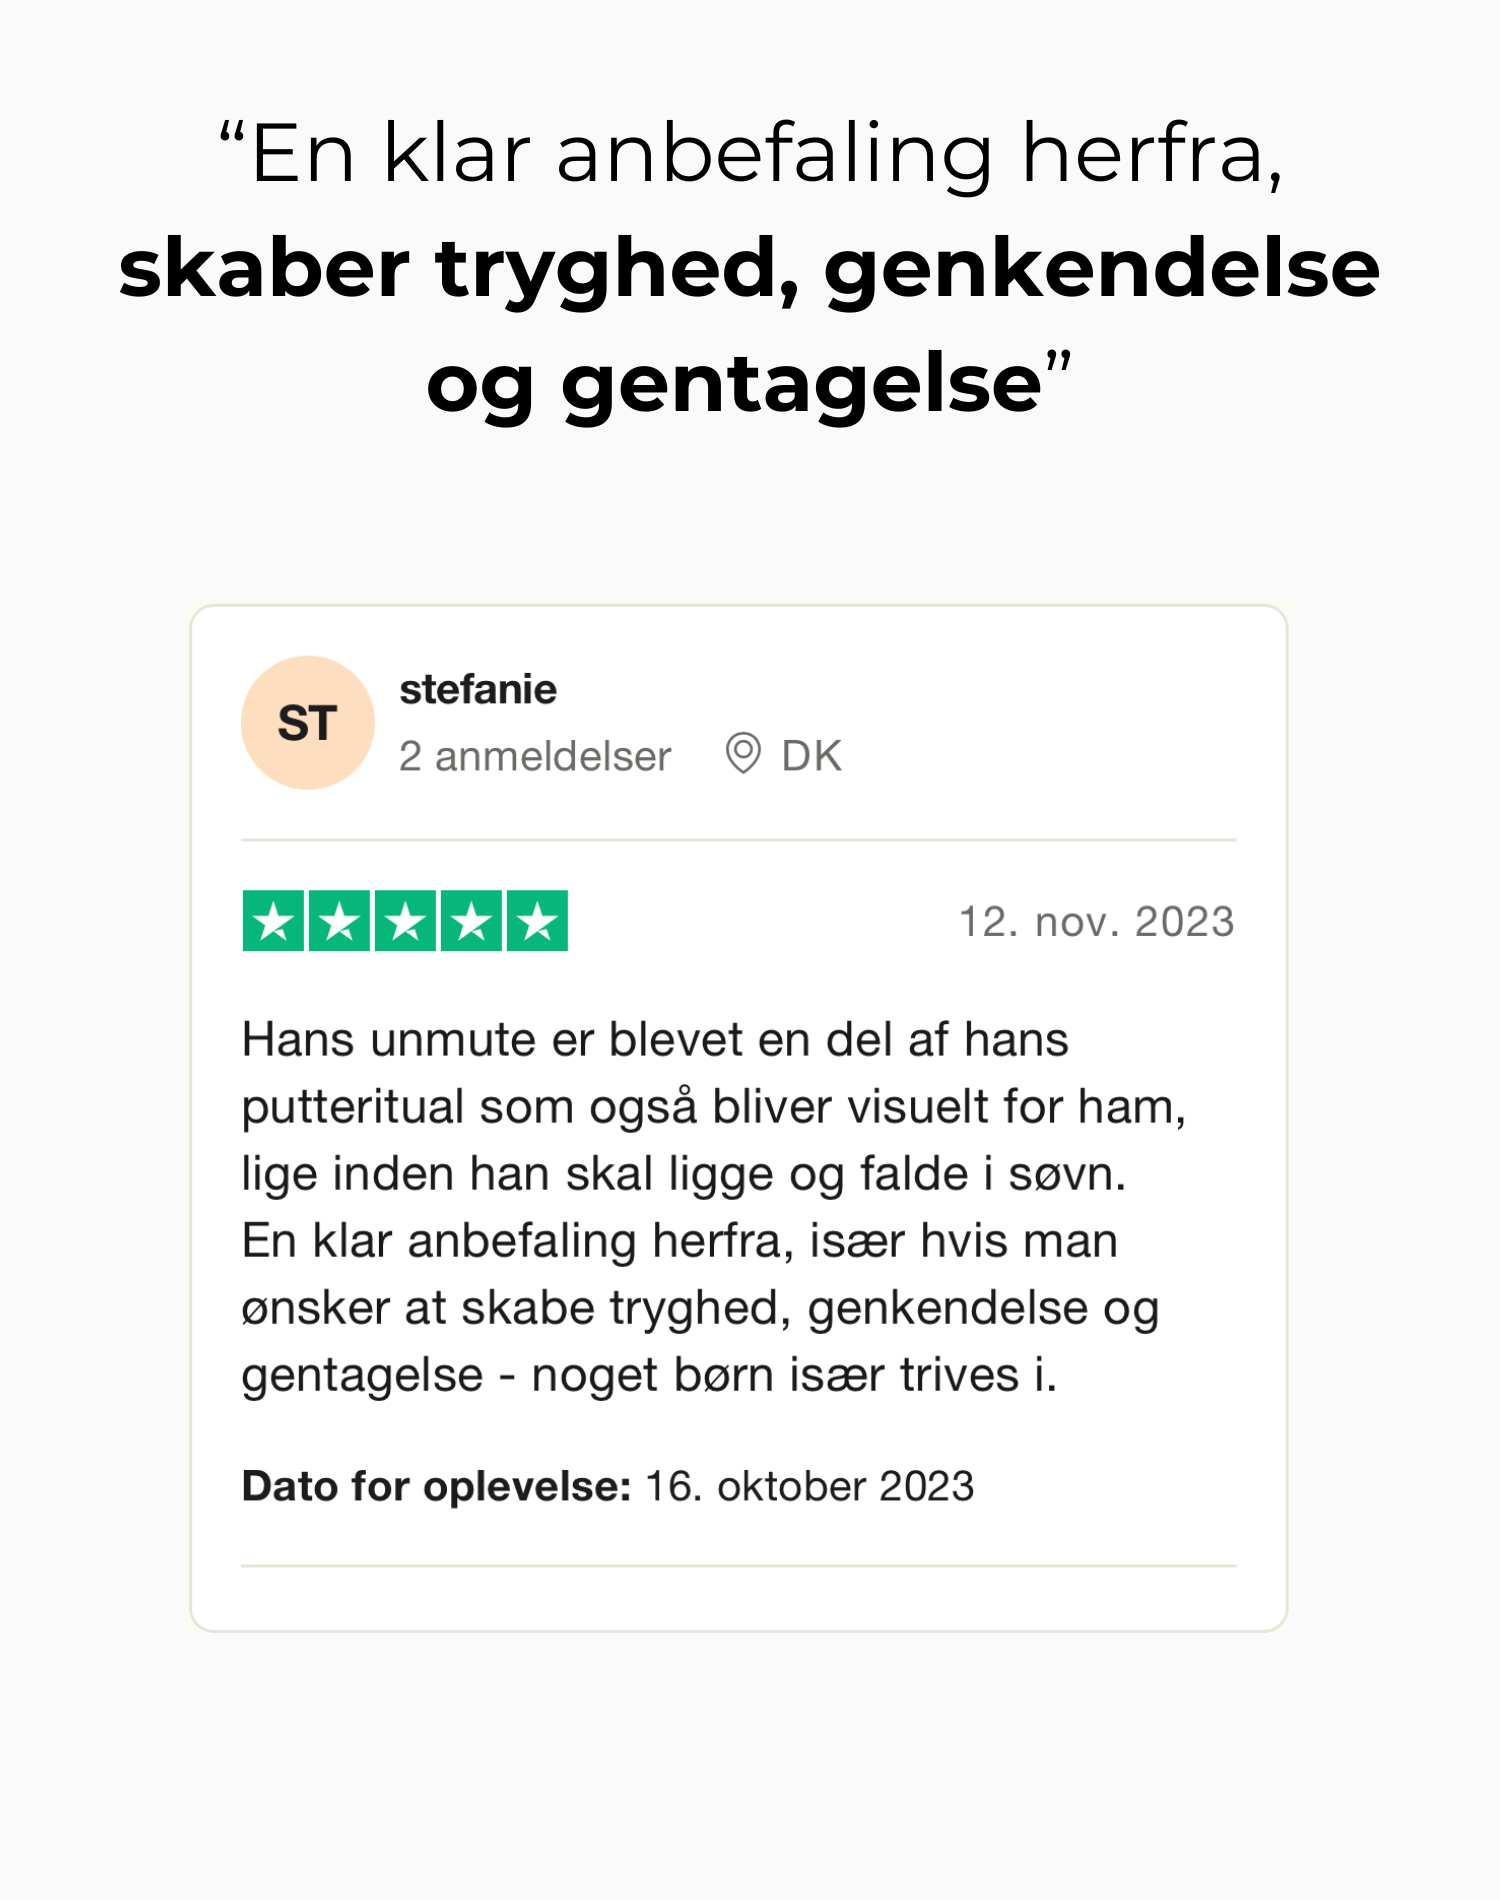Click the "Dato for oplevelse:" label
Image resolution: width=1500 pixels, height=1900 pixels.
[436, 1487]
